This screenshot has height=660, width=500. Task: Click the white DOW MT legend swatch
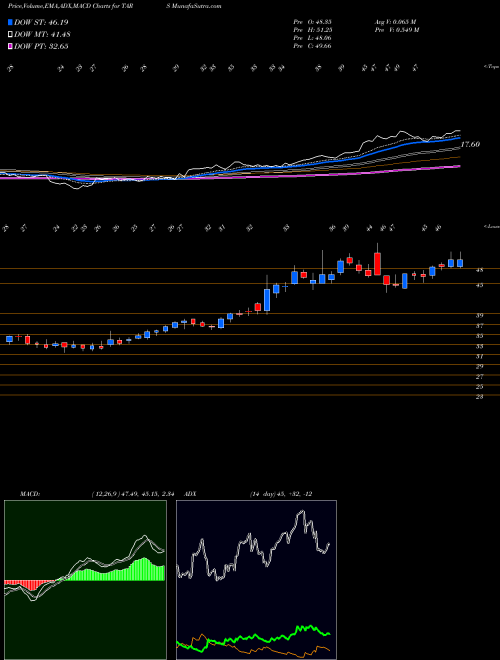pyautogui.click(x=11, y=35)
